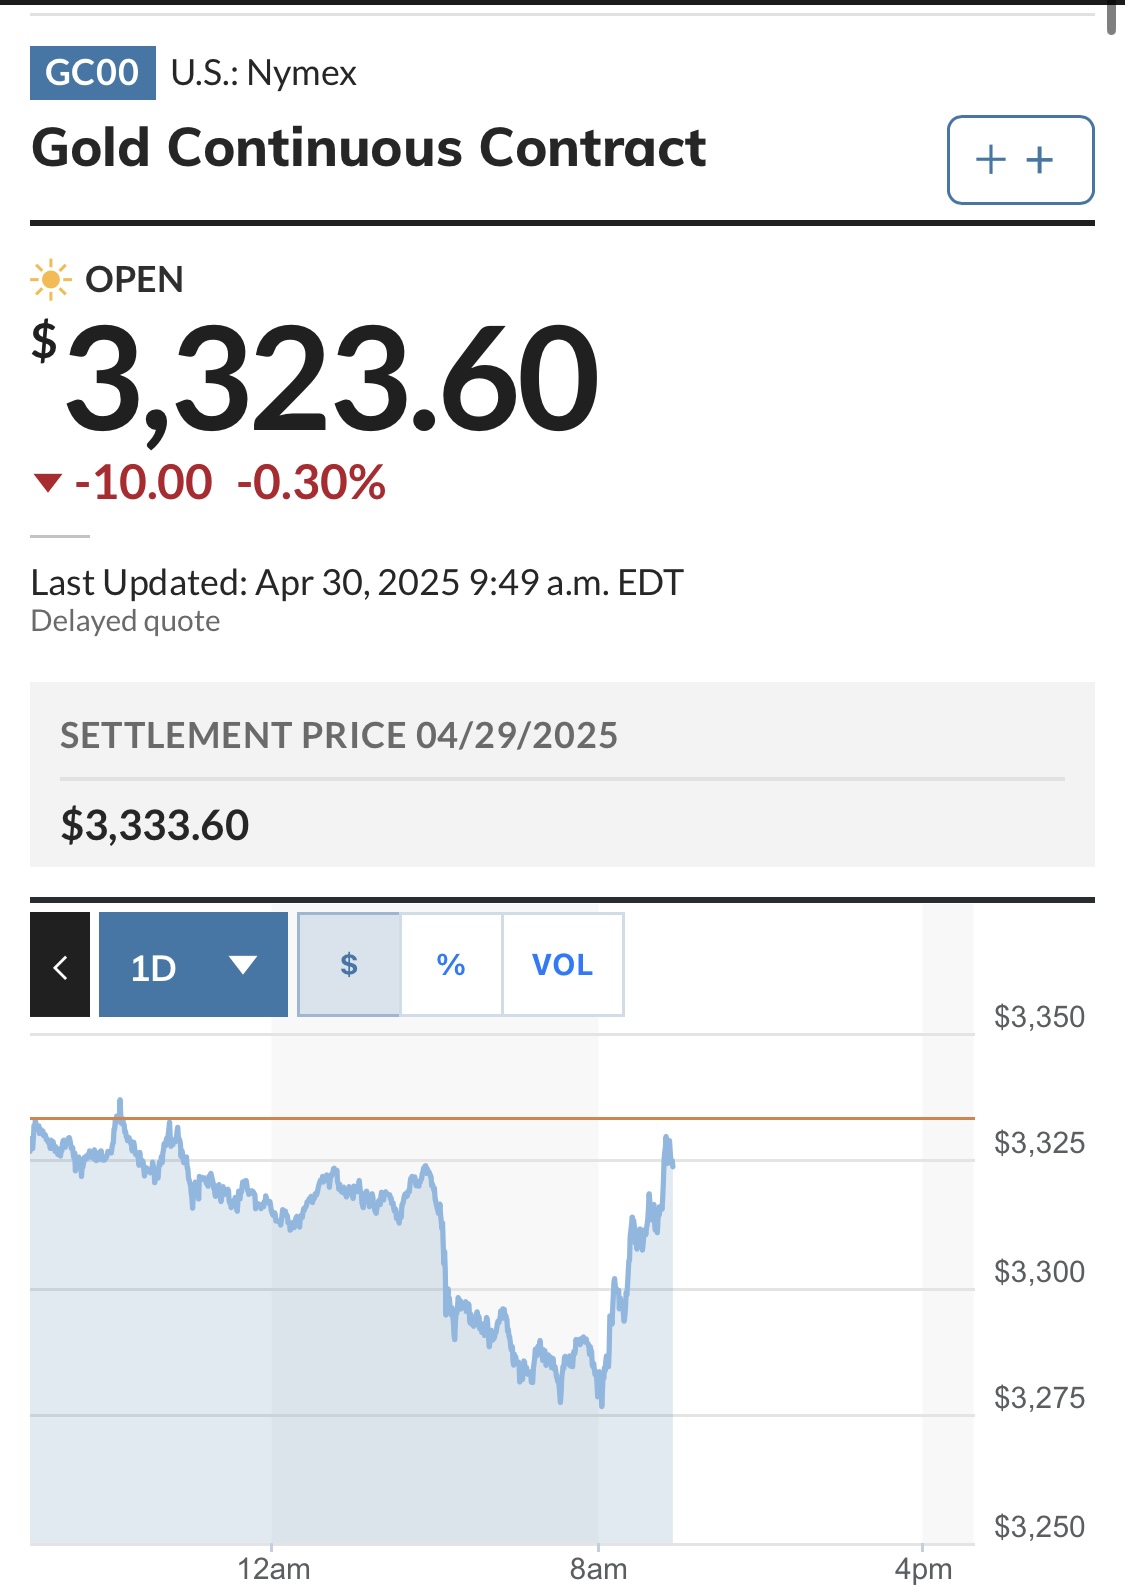Show volume with the VOL toggle
This screenshot has height=1590, width=1125.
[x=563, y=965]
